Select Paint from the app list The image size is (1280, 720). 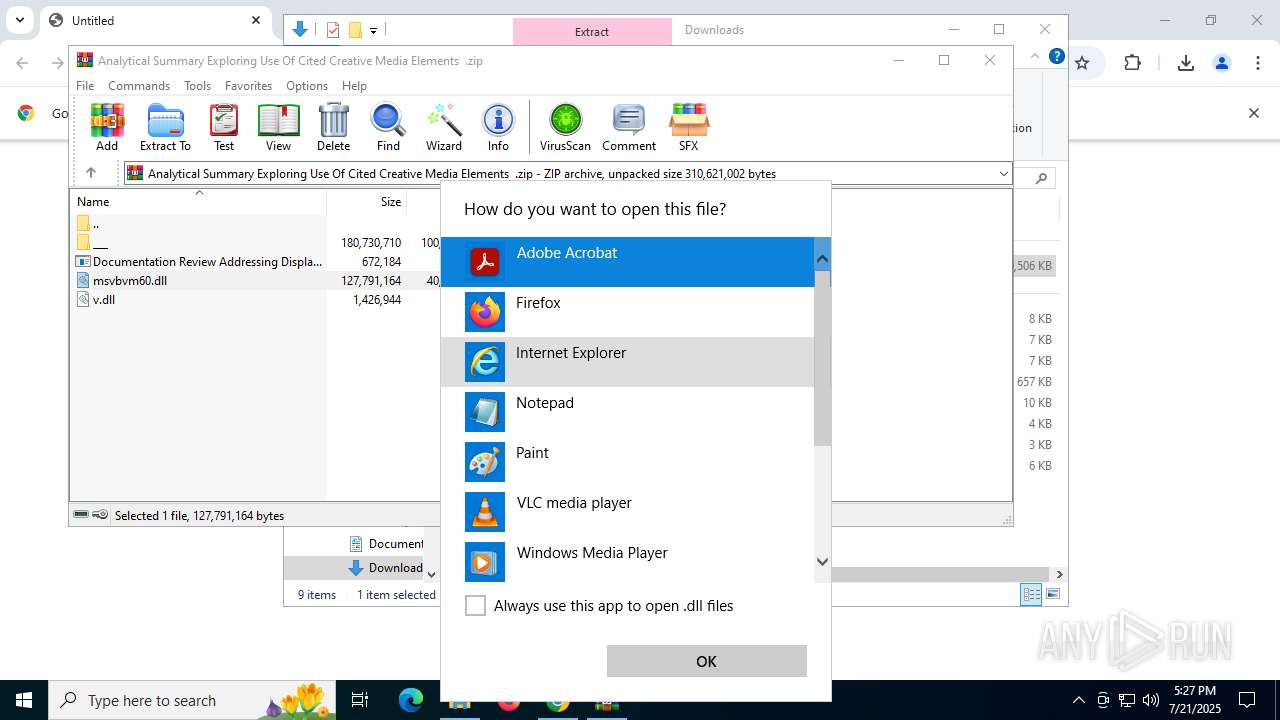click(628, 462)
